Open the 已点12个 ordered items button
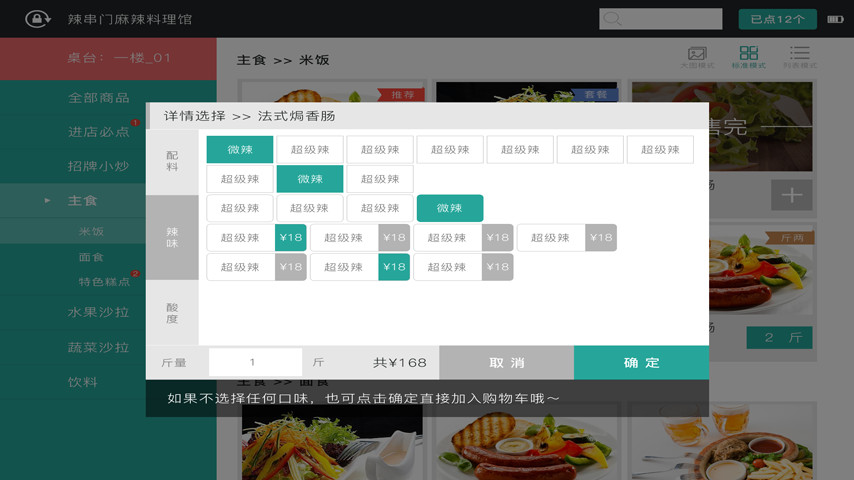 pos(777,19)
